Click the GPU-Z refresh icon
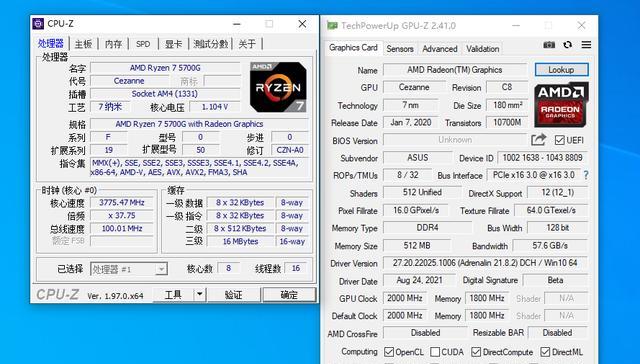This screenshot has height=364, width=640. 568,44
